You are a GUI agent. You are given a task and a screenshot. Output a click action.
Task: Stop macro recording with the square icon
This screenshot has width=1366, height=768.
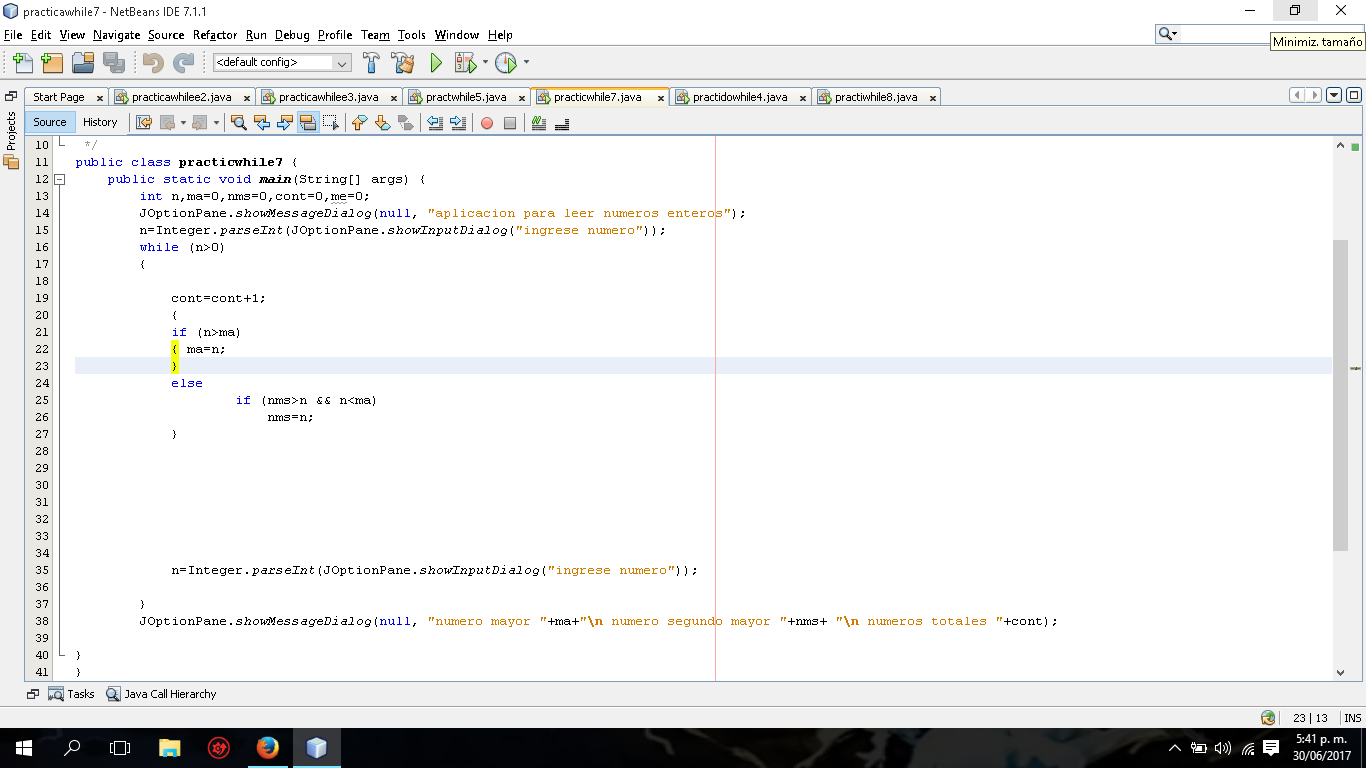coord(510,123)
